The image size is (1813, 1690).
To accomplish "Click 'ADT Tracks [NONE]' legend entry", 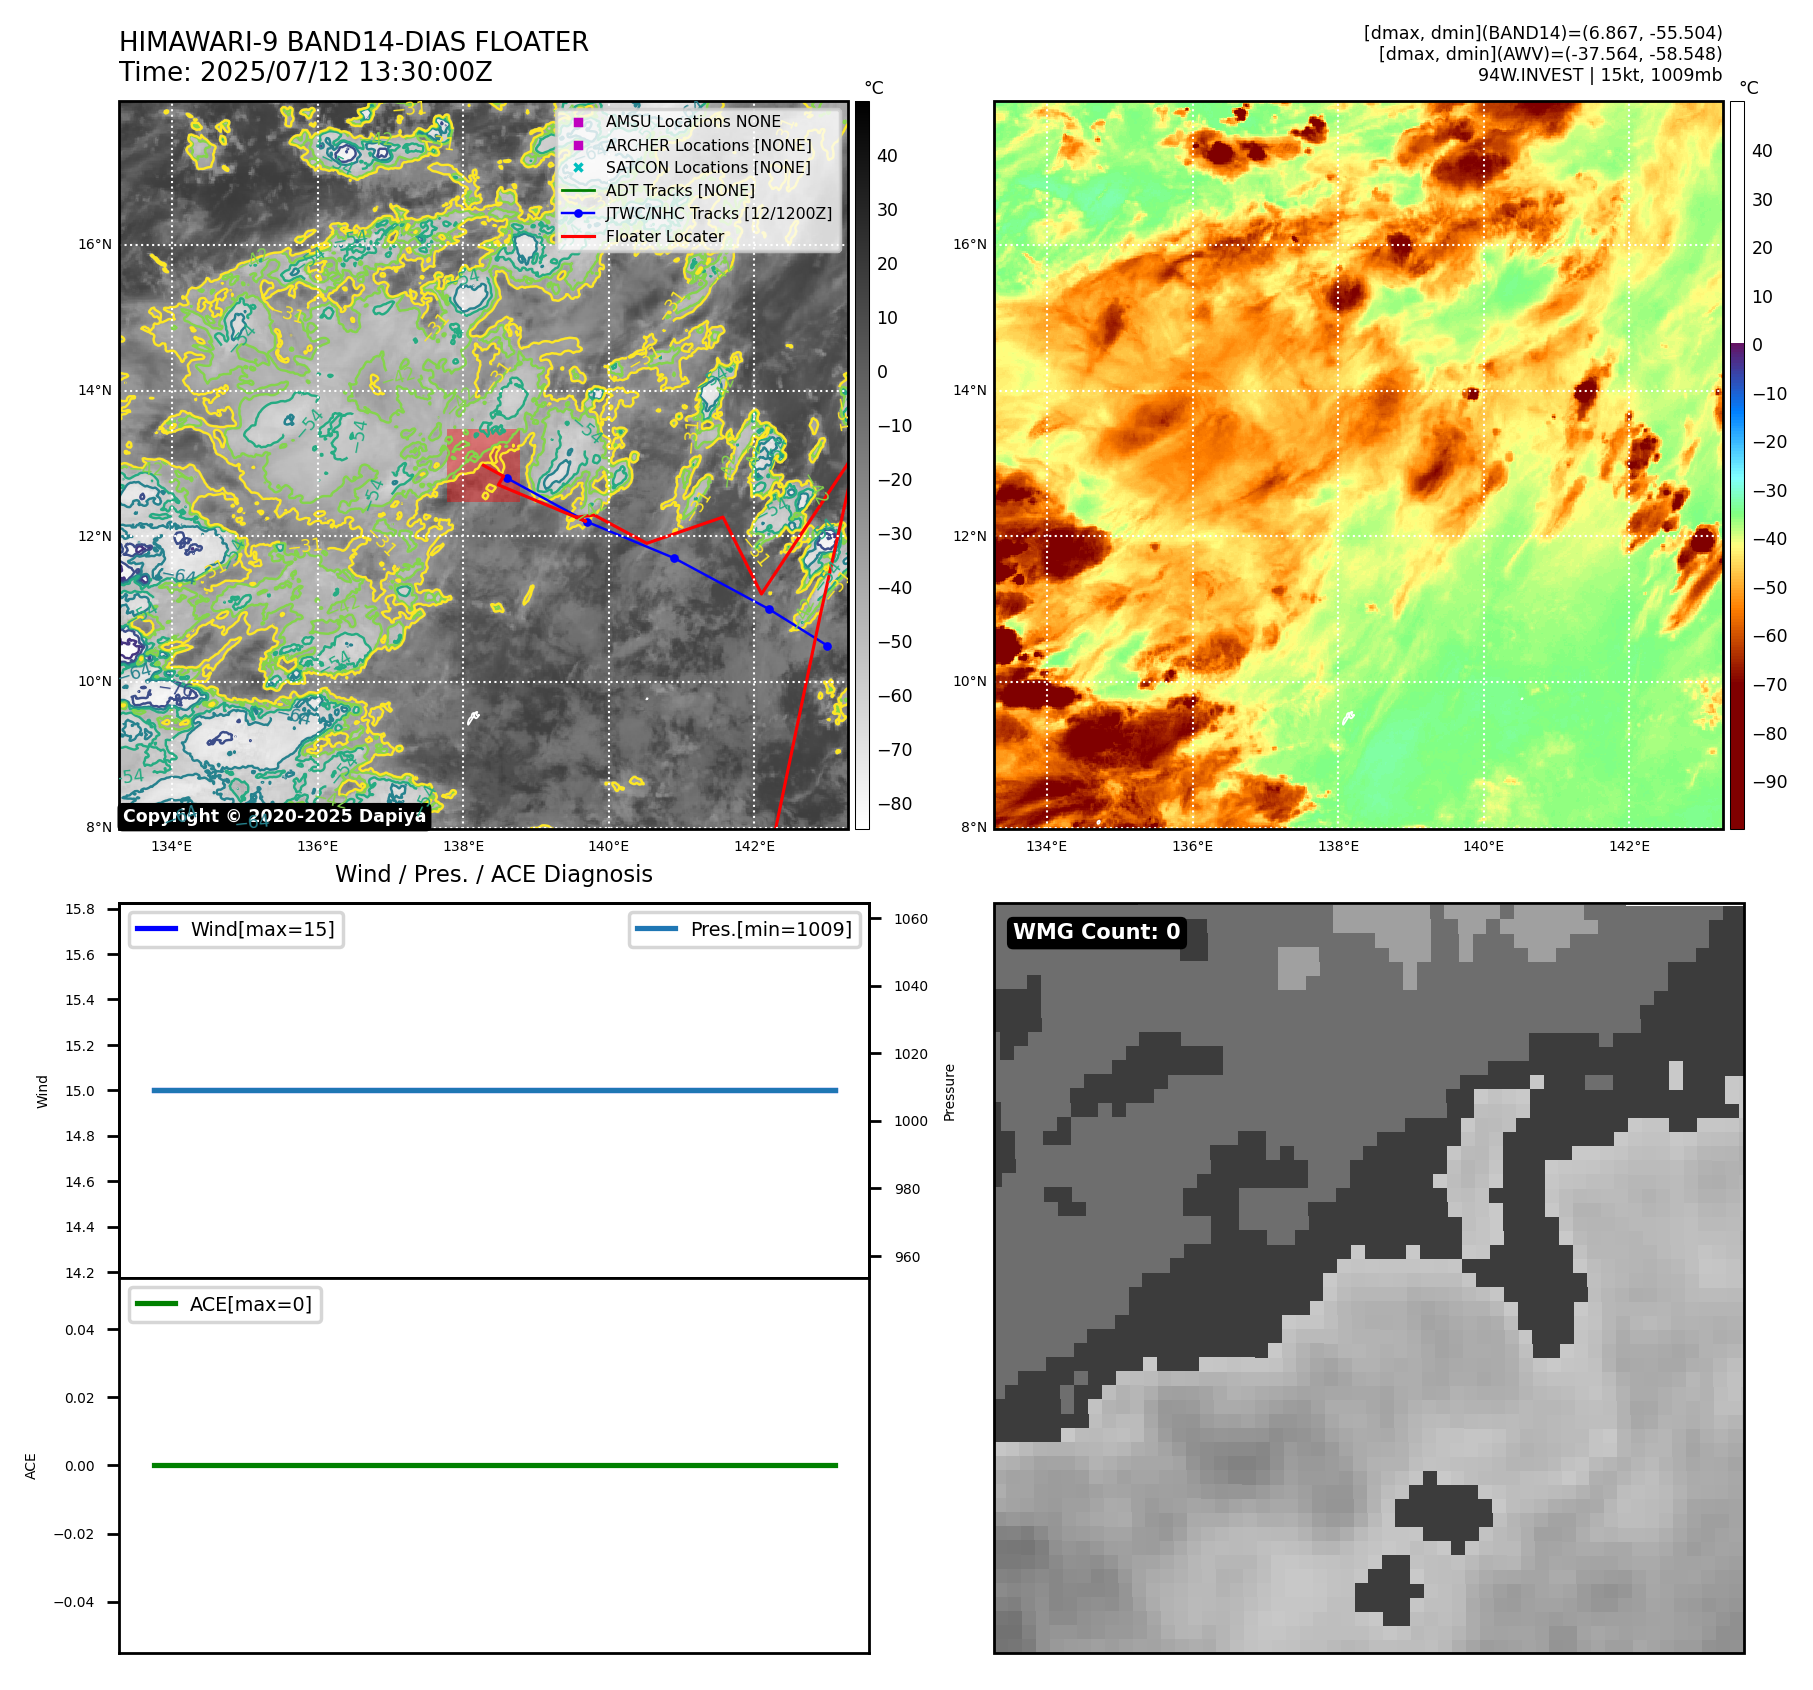I will point(680,190).
